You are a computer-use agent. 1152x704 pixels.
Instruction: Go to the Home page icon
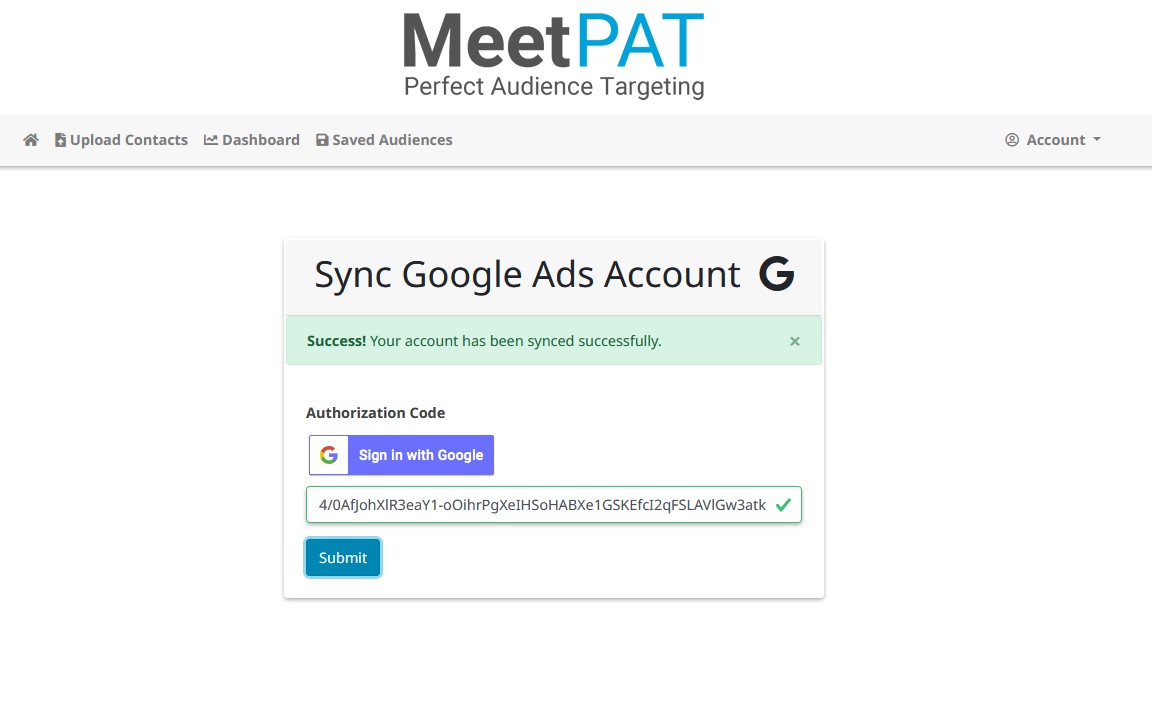click(31, 140)
